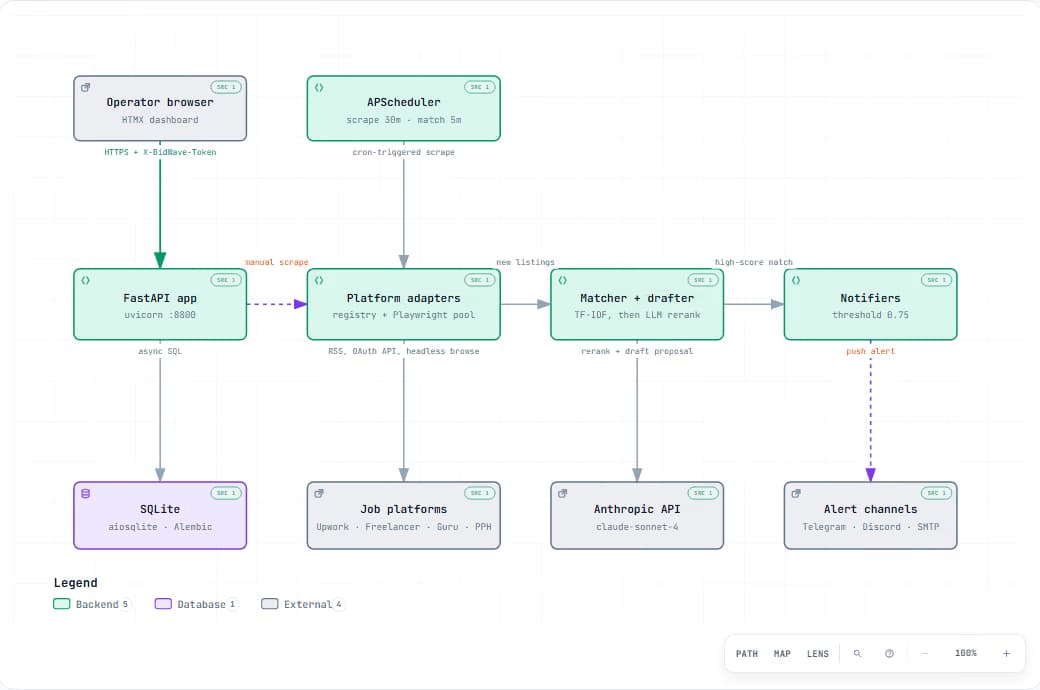This screenshot has height=690, width=1040.
Task: Click 'HTTPS + X-BidWave-Token' edge label
Action: pos(160,152)
